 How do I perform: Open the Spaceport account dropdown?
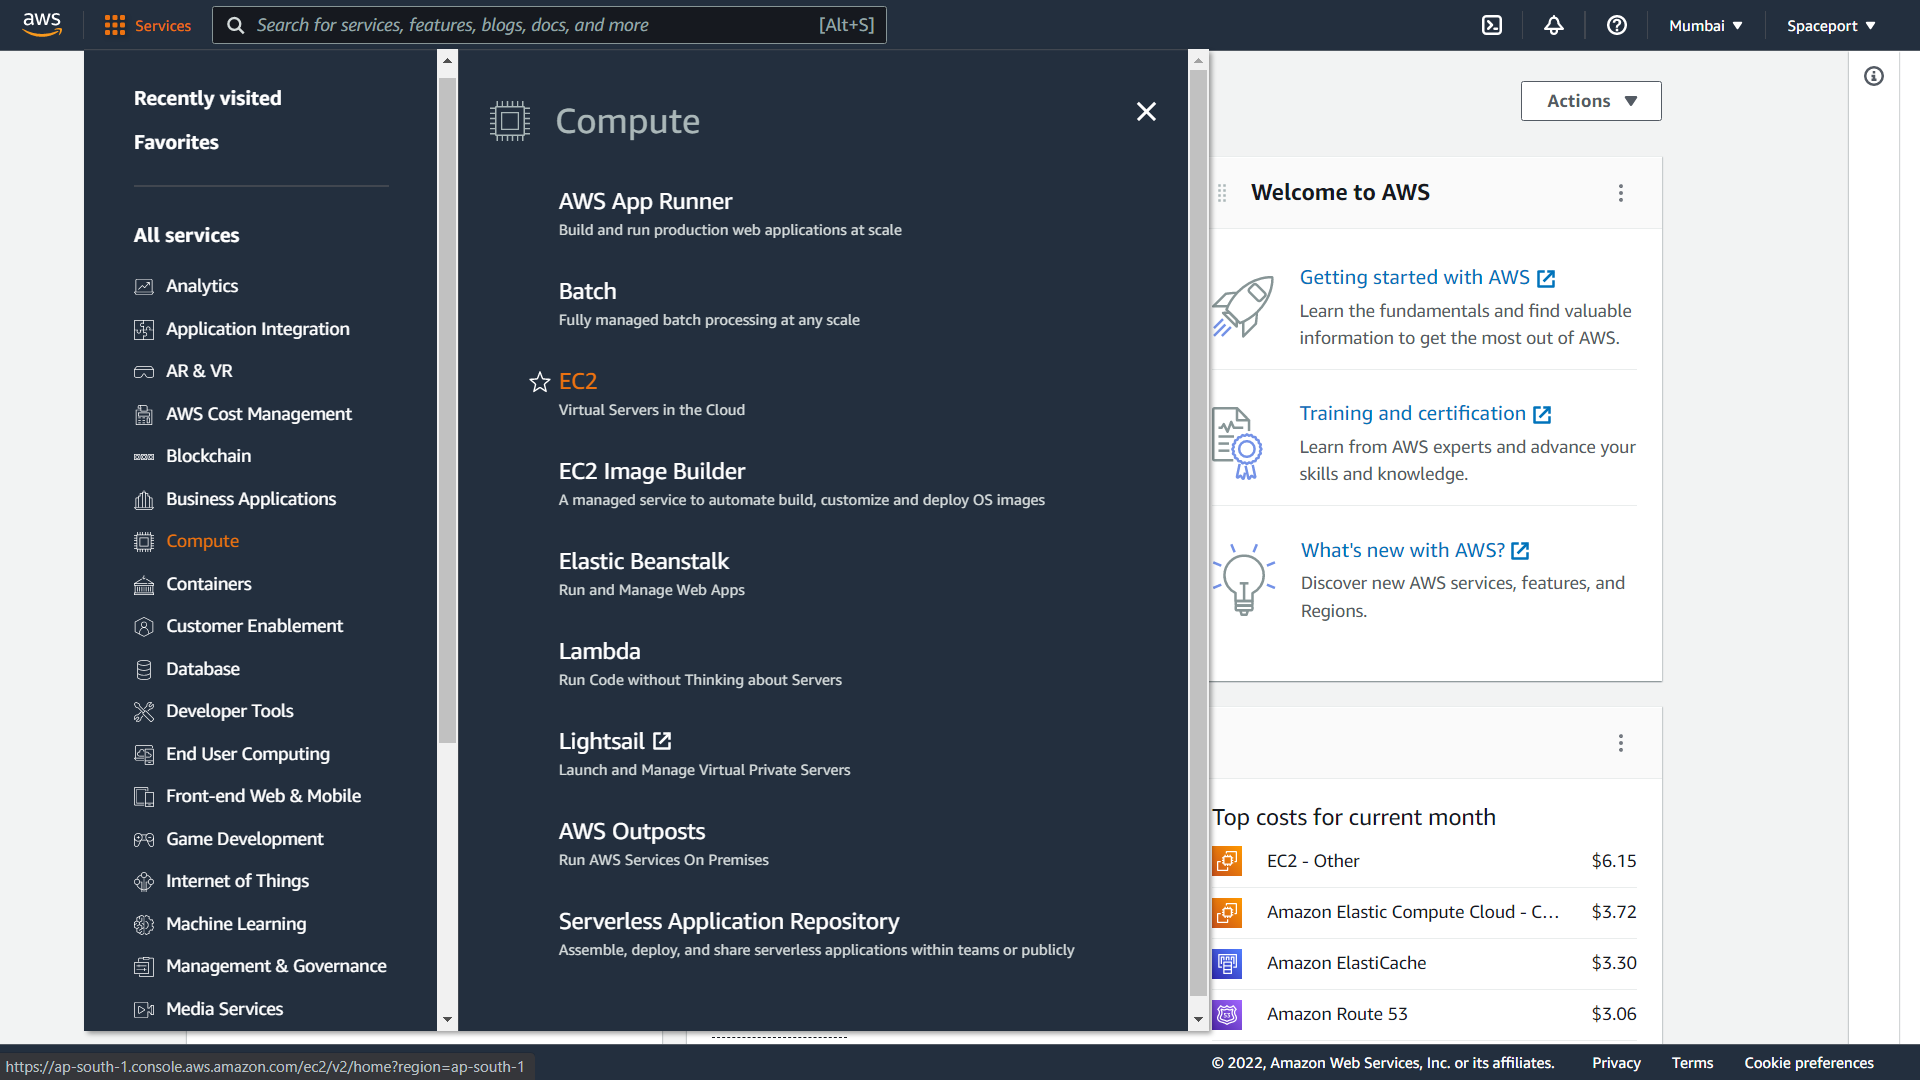(1831, 25)
